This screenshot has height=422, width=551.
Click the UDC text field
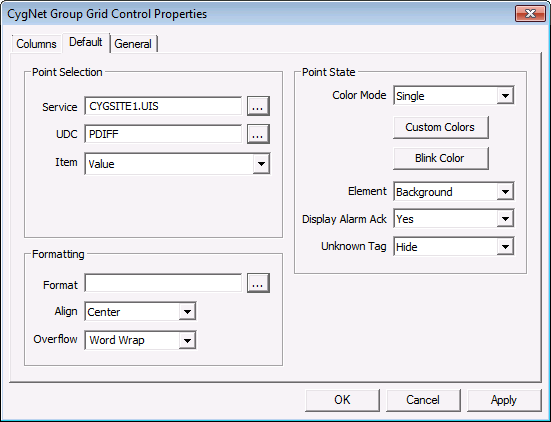tap(163, 134)
